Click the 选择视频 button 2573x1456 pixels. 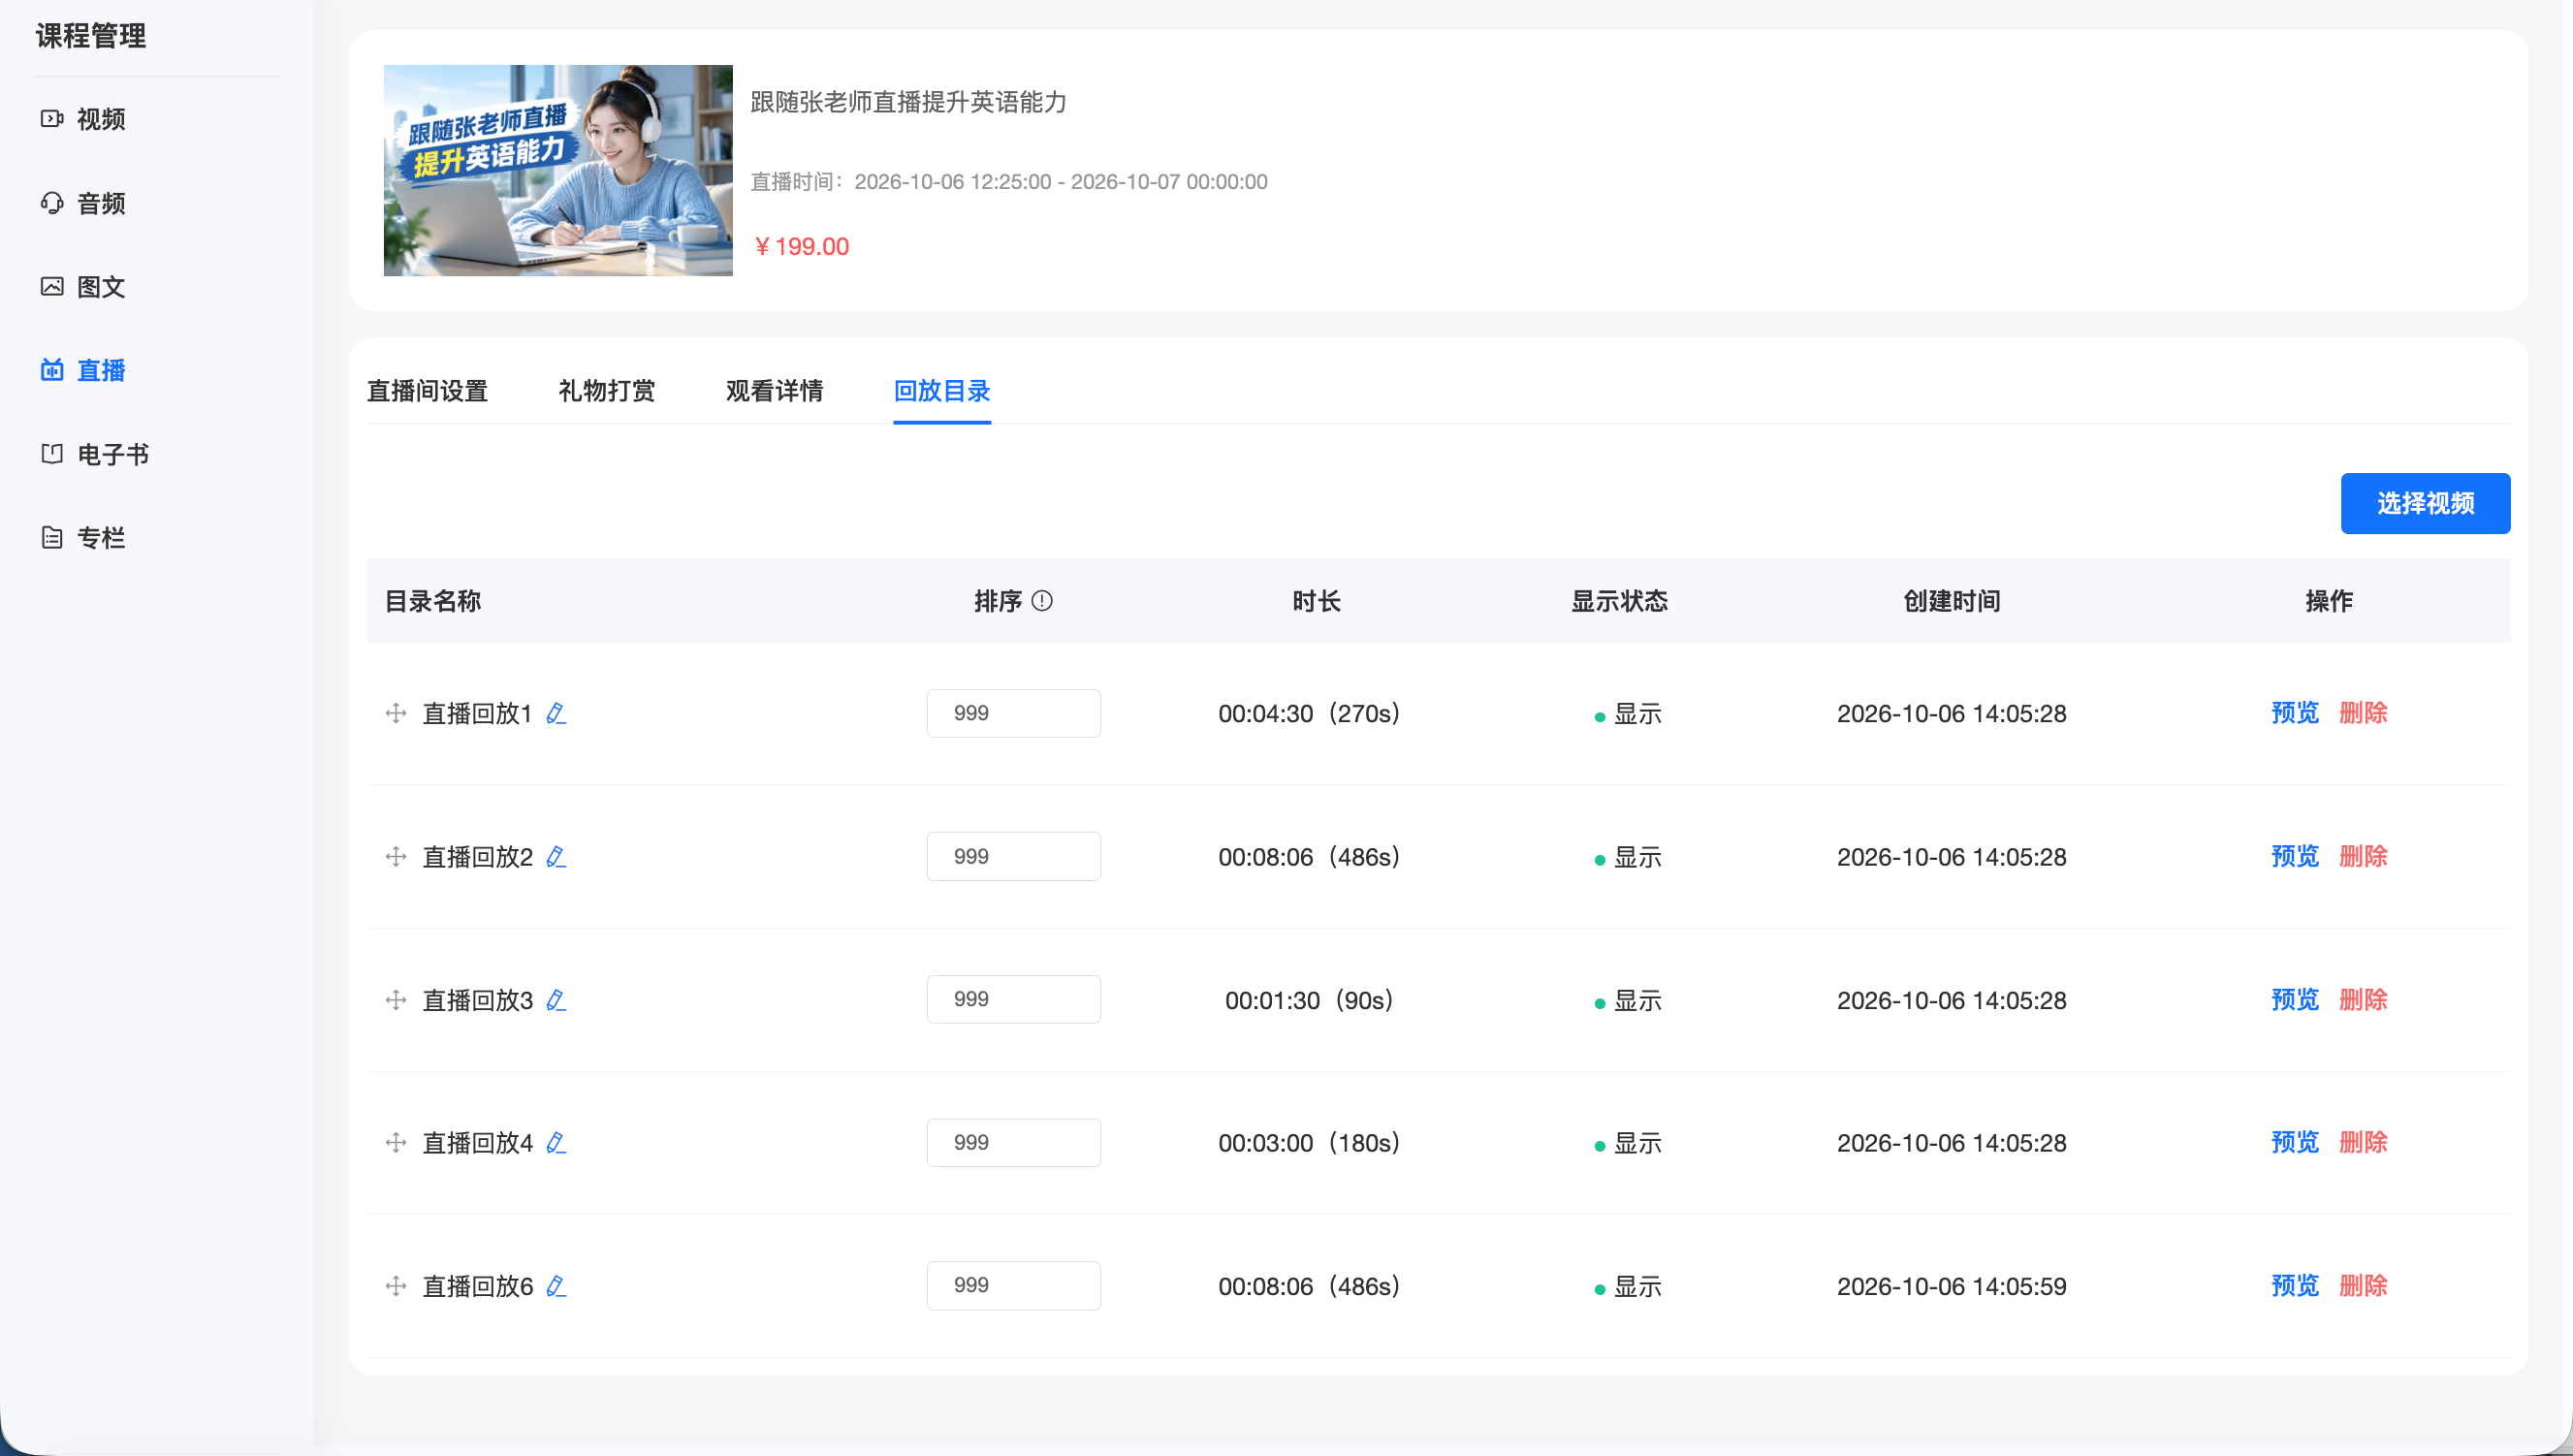(2425, 503)
